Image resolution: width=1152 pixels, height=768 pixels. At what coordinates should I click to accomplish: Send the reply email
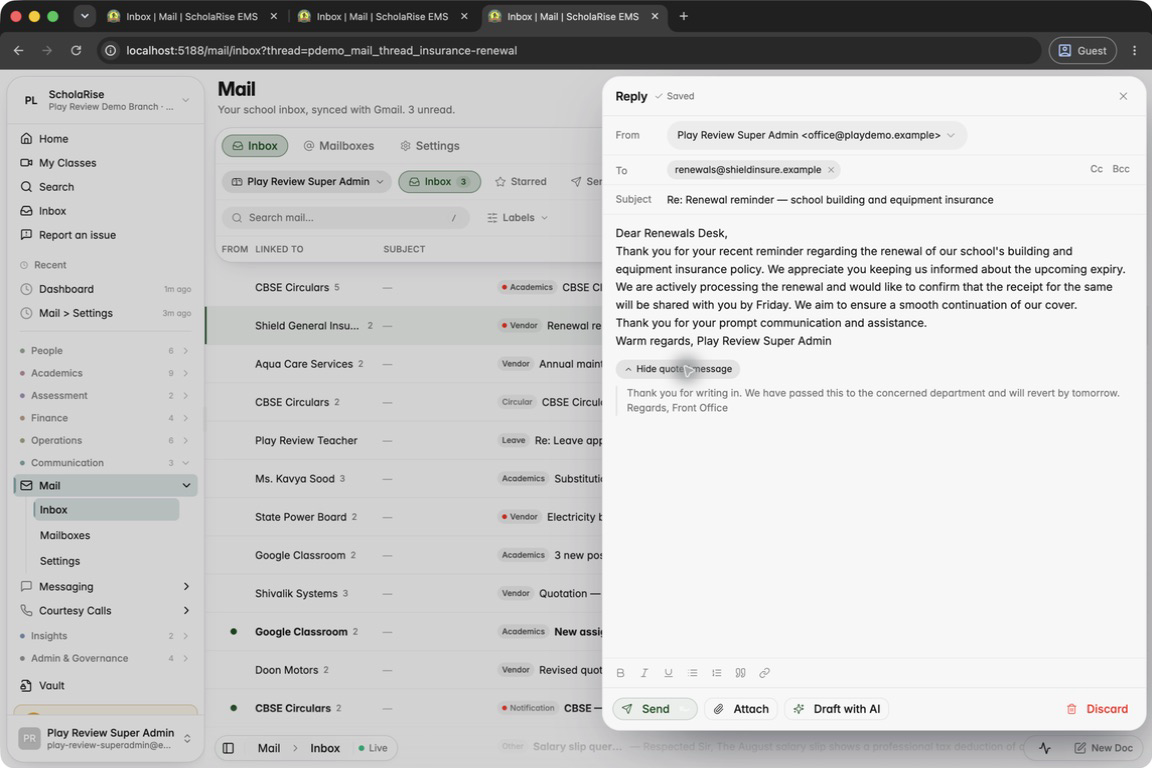655,708
